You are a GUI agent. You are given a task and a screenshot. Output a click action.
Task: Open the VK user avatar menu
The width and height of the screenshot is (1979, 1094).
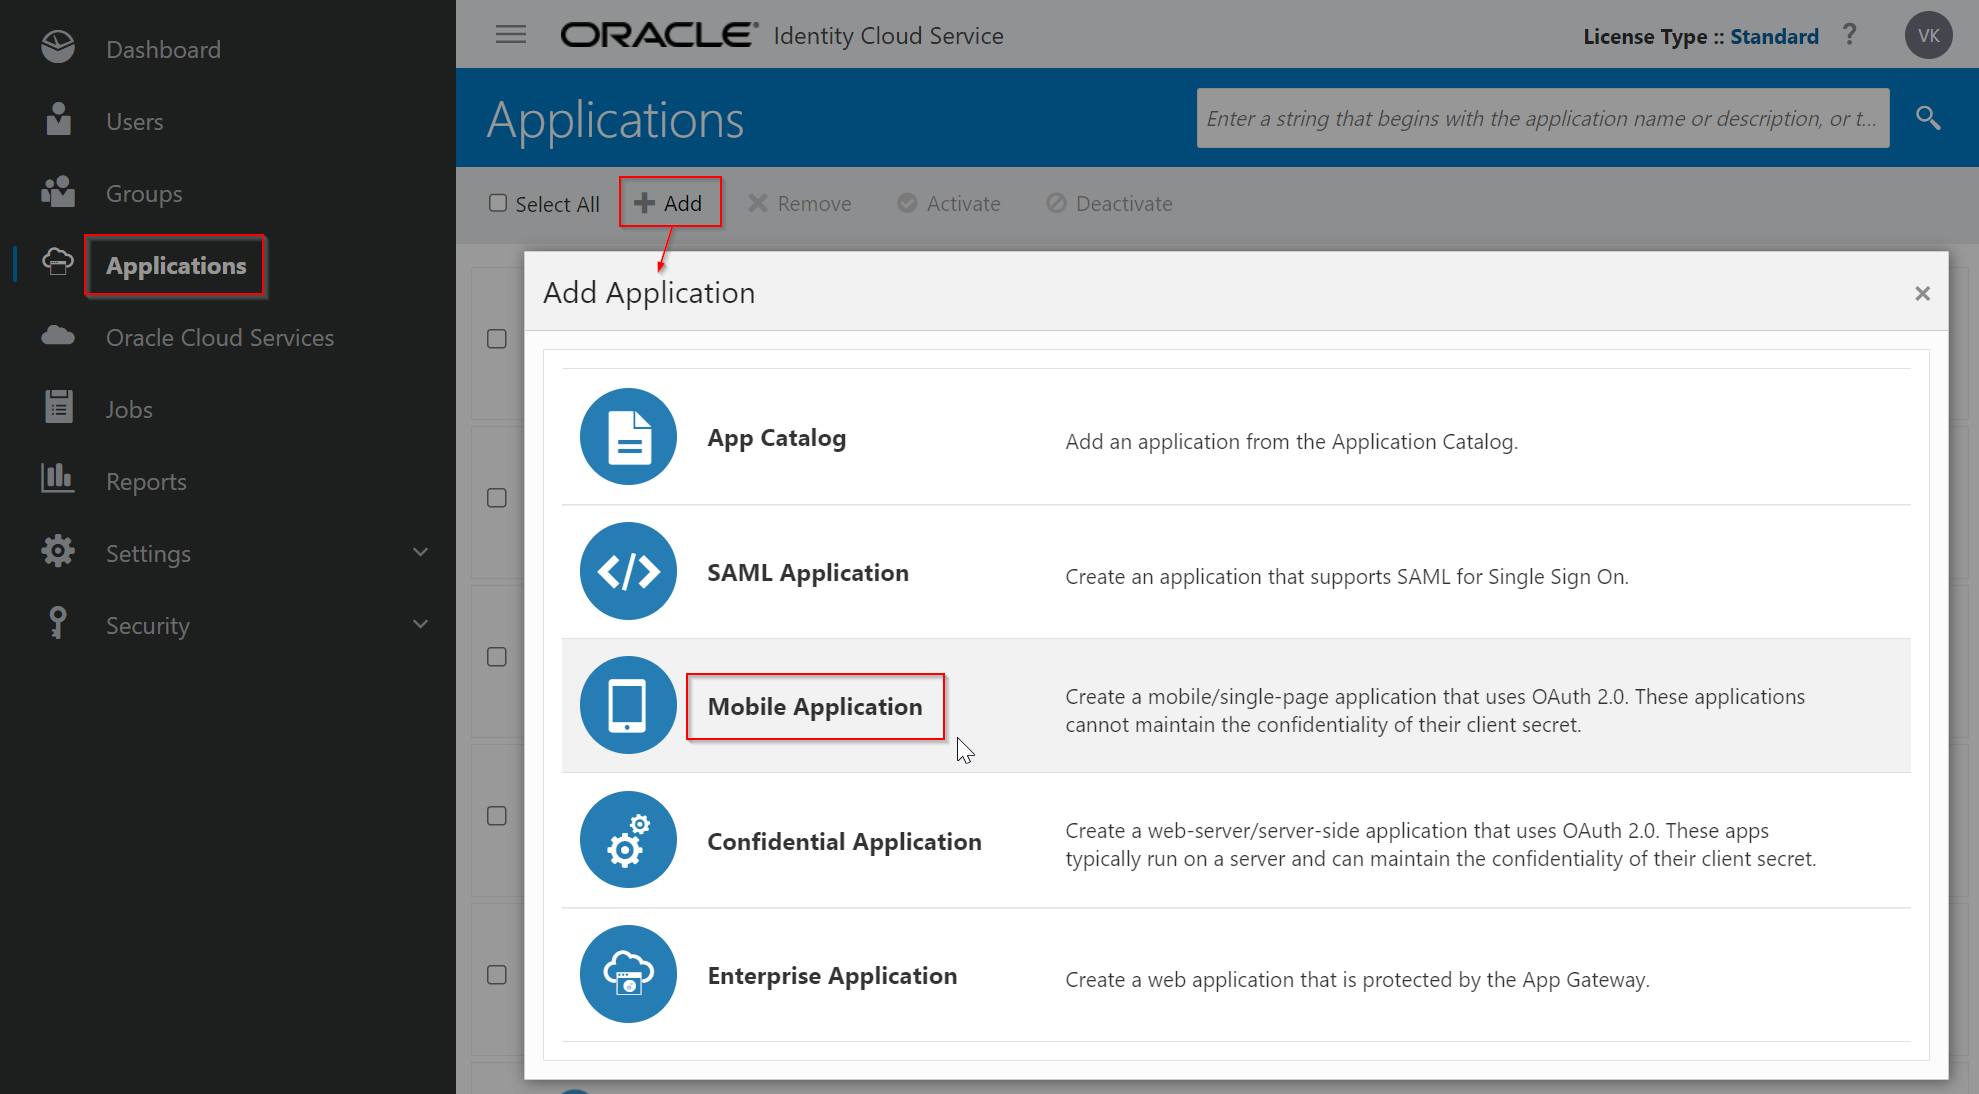(1928, 35)
